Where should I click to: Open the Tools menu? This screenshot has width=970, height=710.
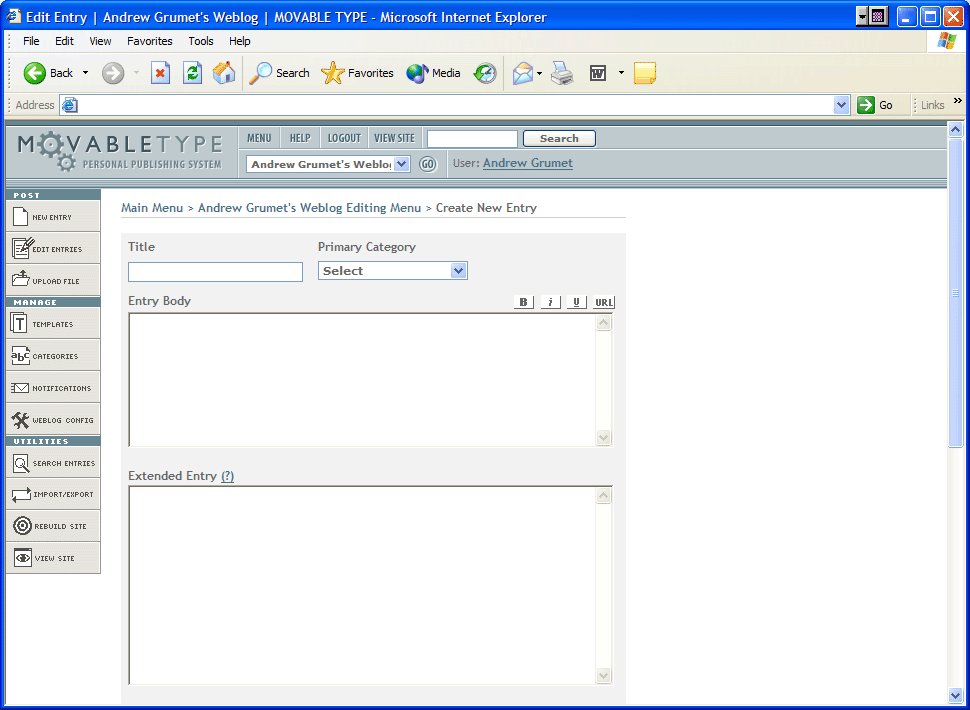point(201,41)
